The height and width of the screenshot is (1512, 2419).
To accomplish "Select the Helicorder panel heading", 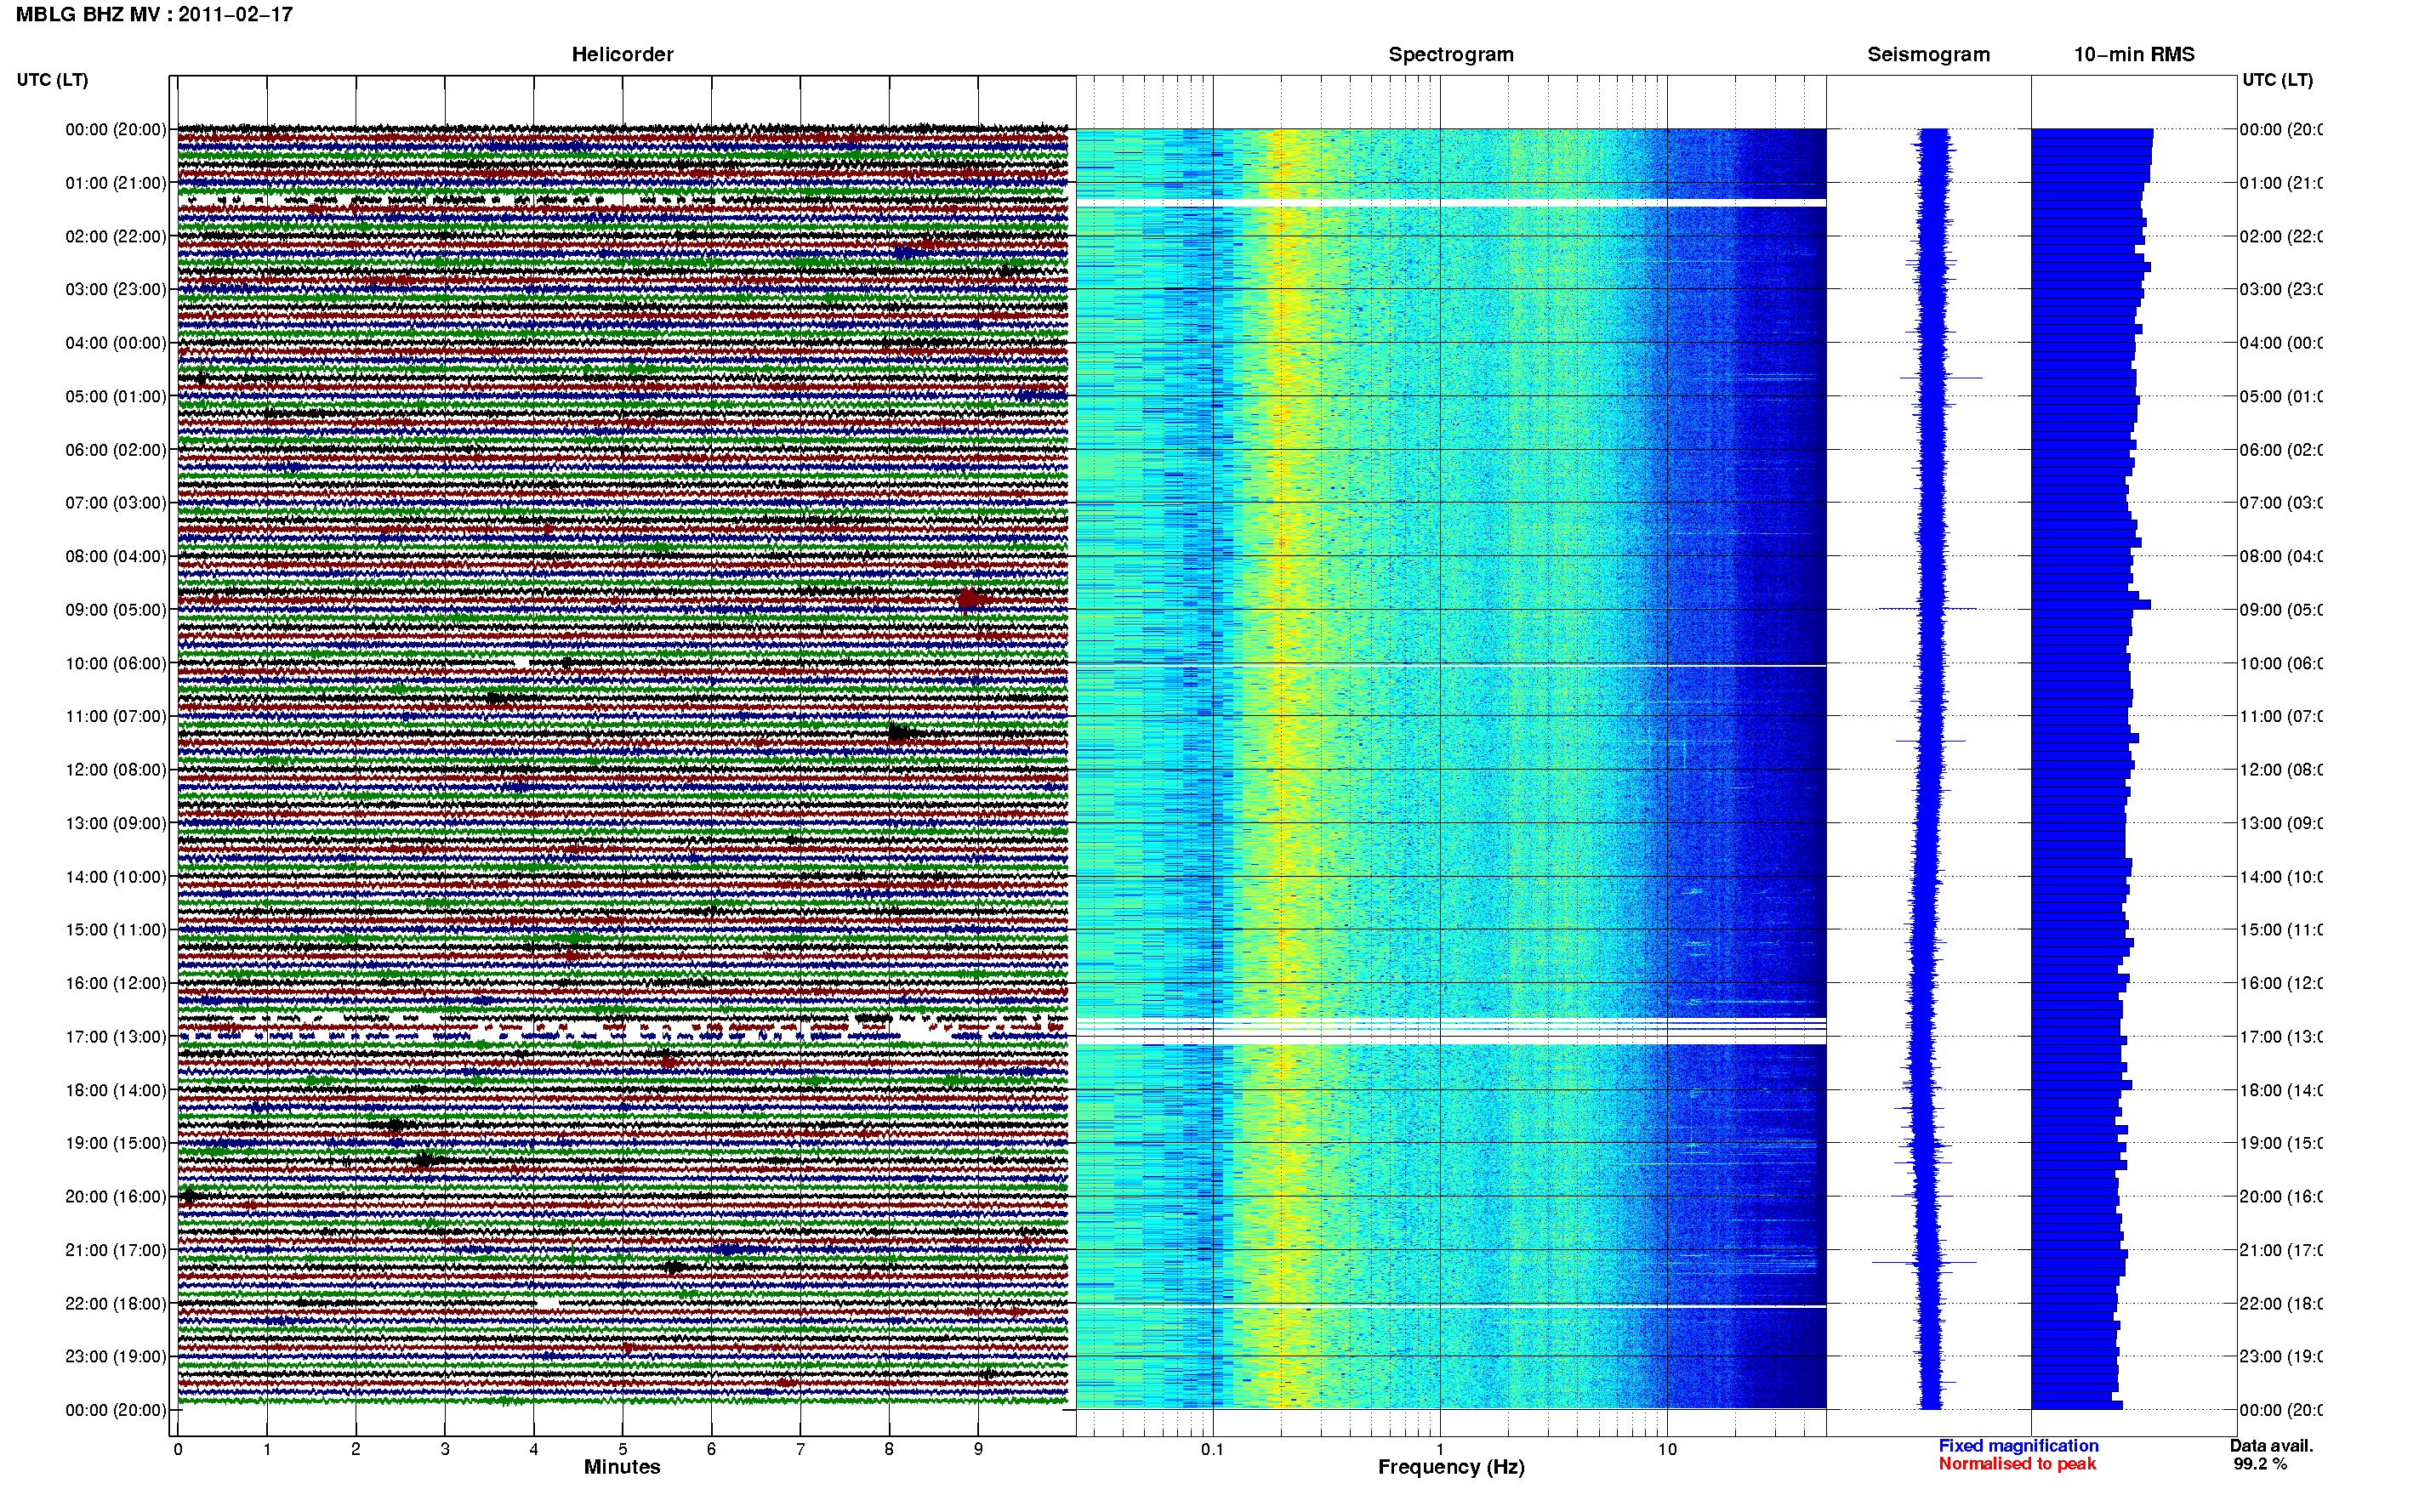I will point(622,55).
